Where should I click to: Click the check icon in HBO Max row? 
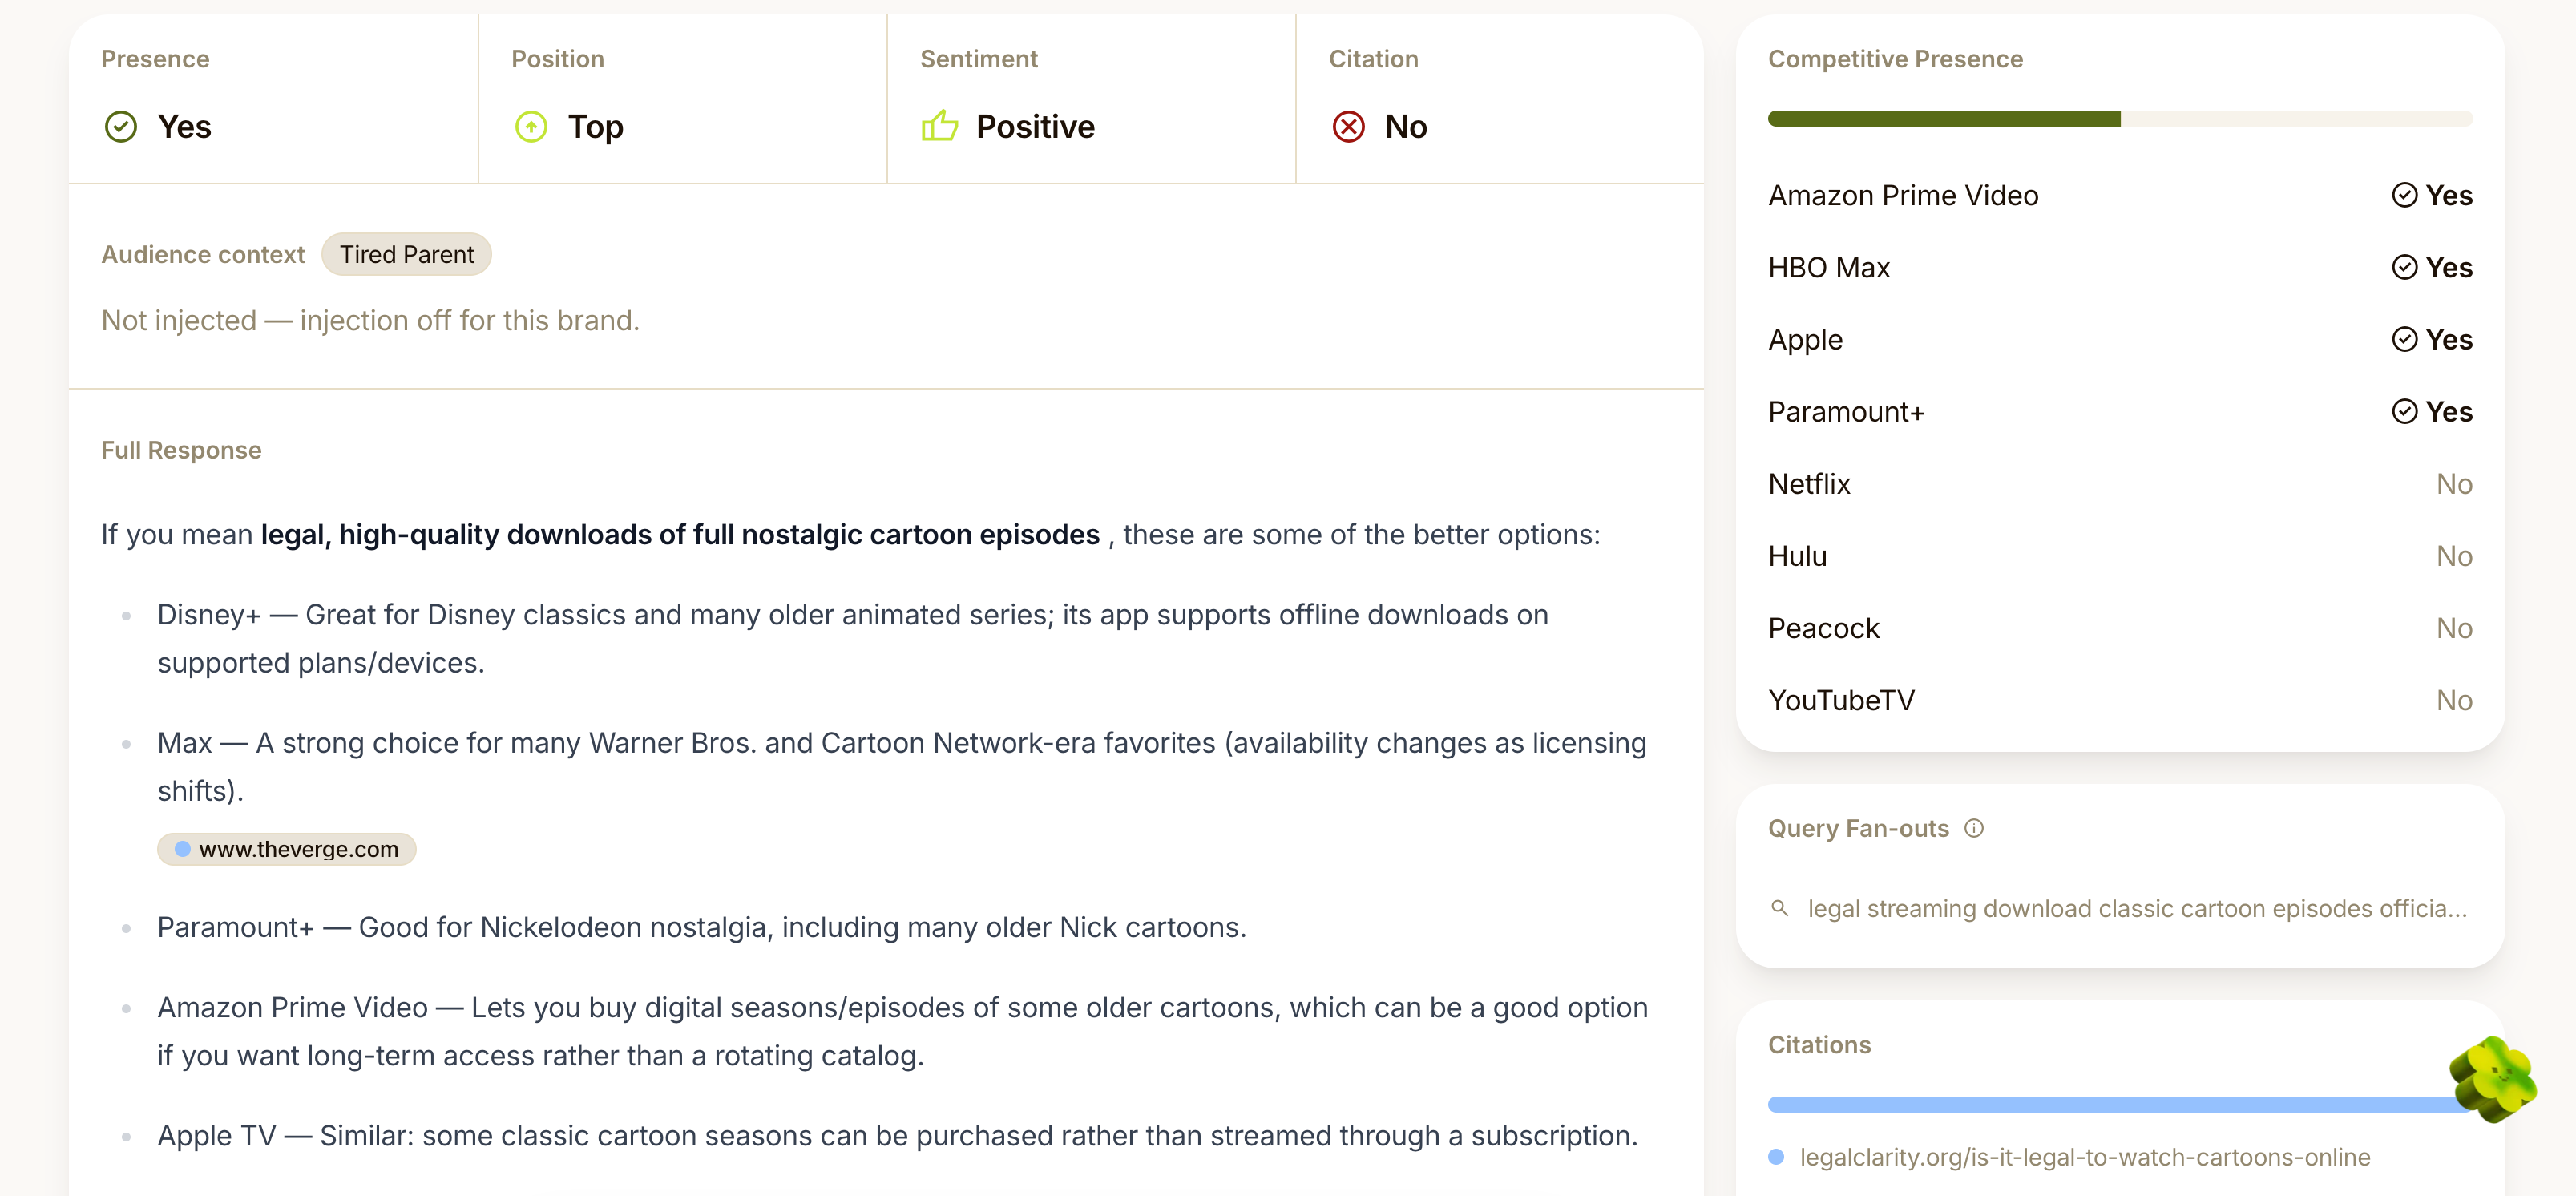click(2404, 267)
